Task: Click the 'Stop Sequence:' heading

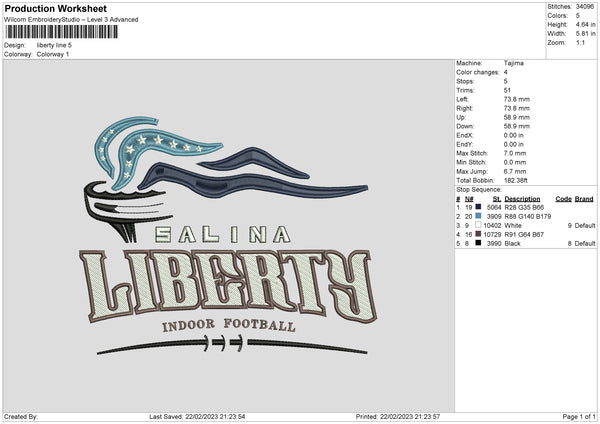Action: 478,189
